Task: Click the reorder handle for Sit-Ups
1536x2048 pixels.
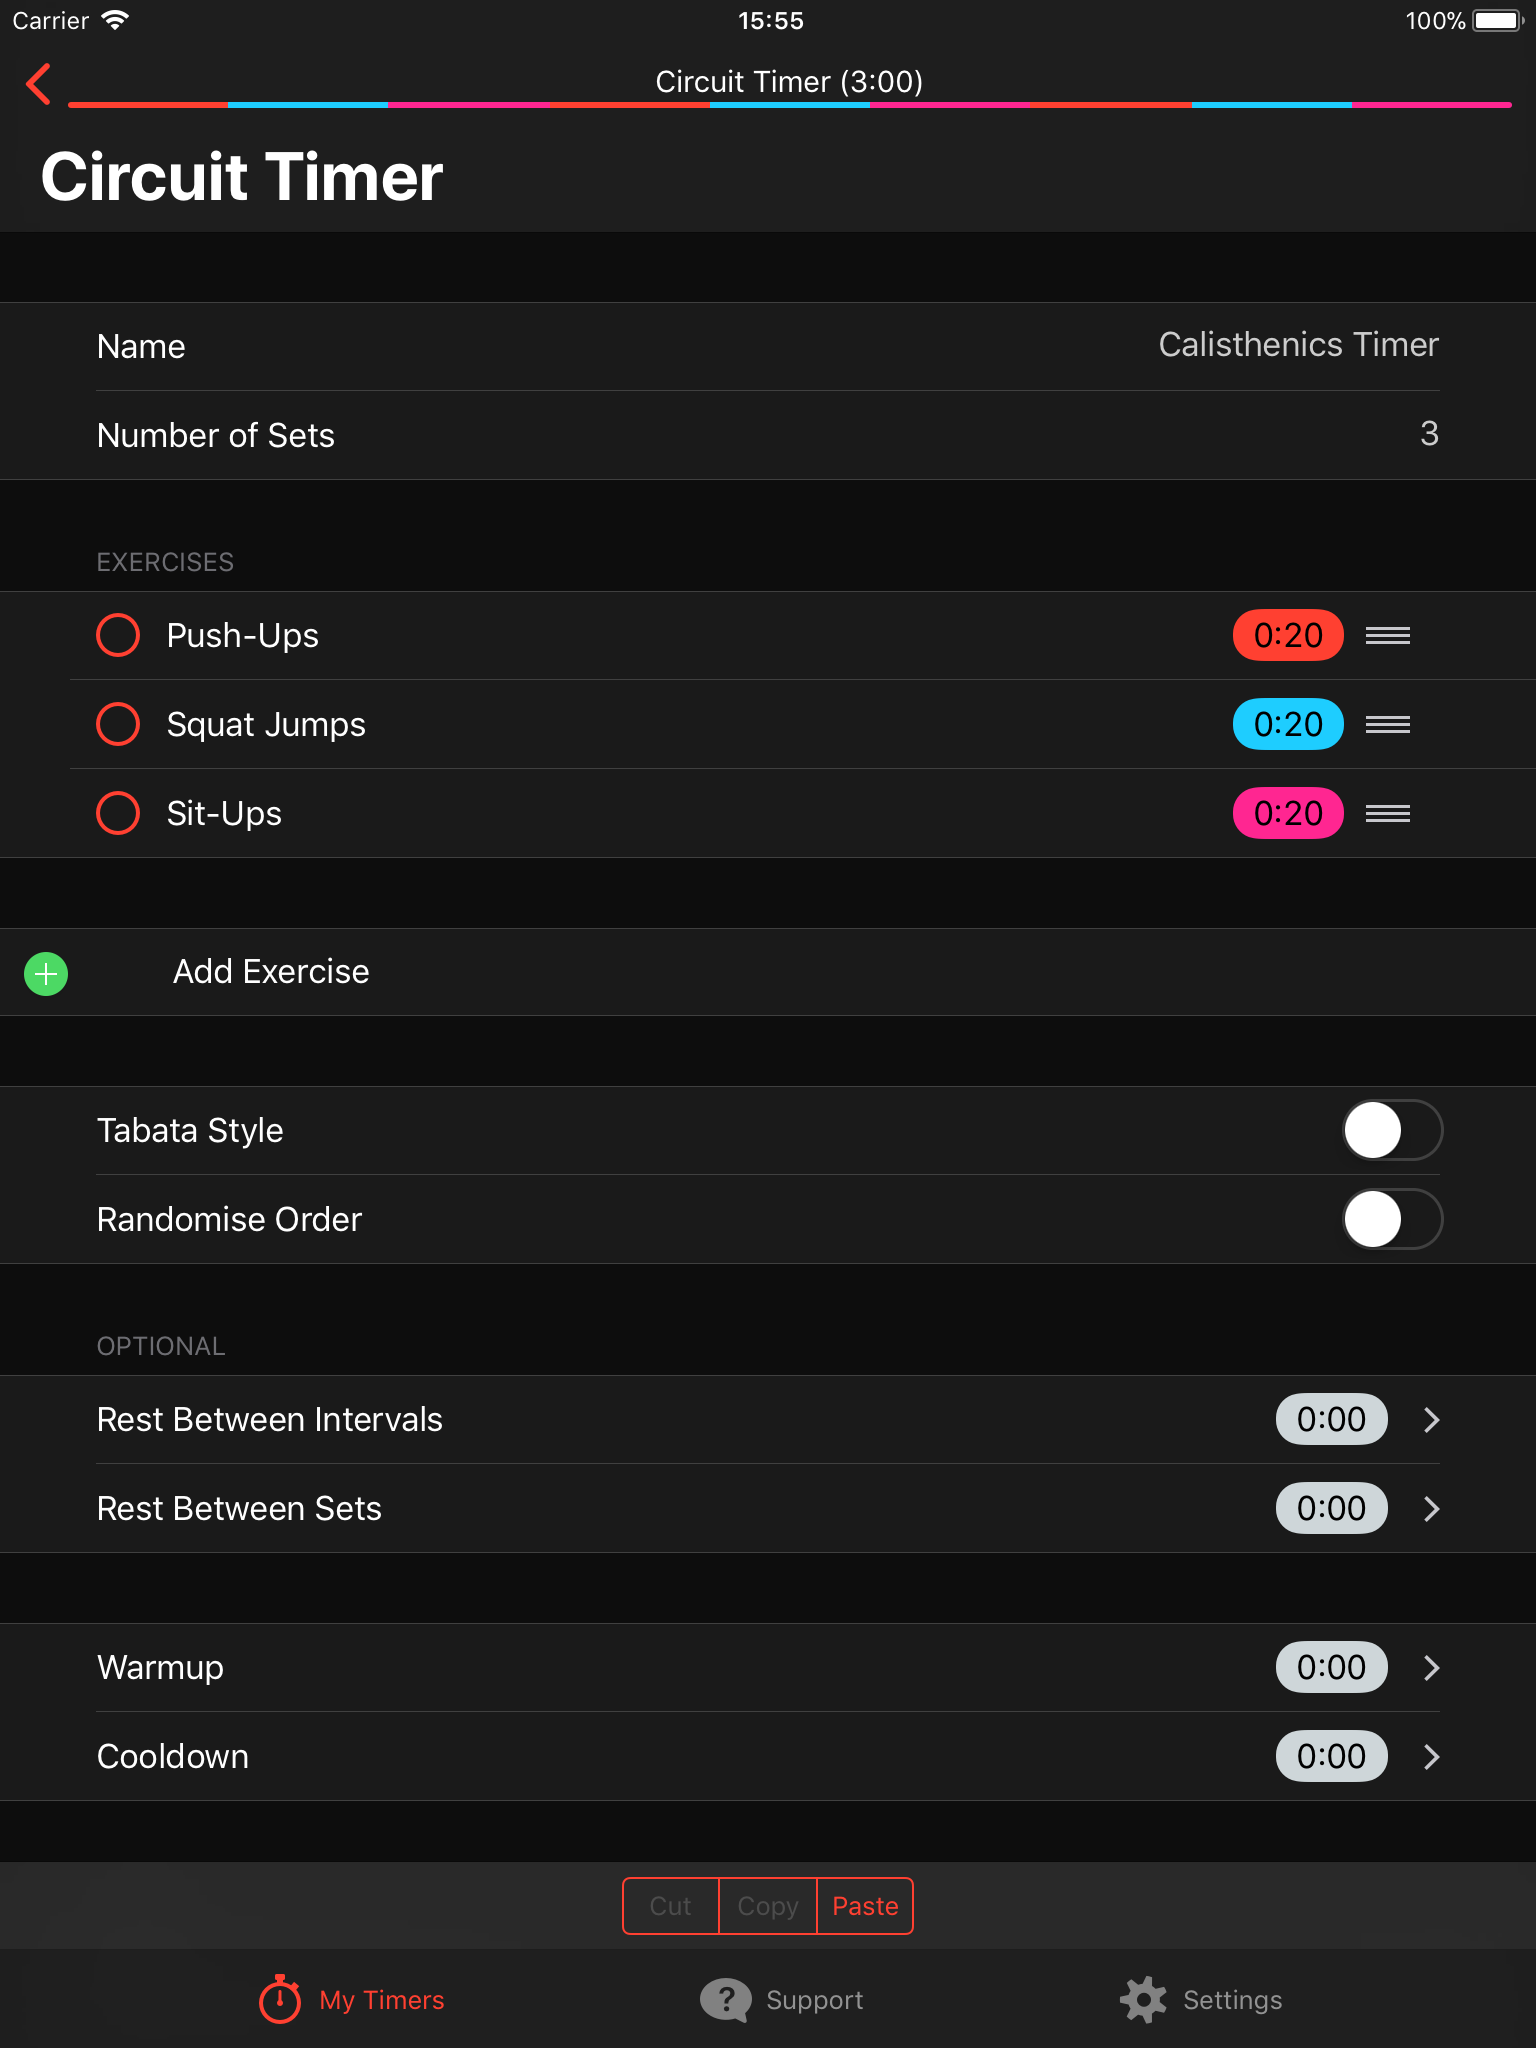Action: click(1388, 813)
